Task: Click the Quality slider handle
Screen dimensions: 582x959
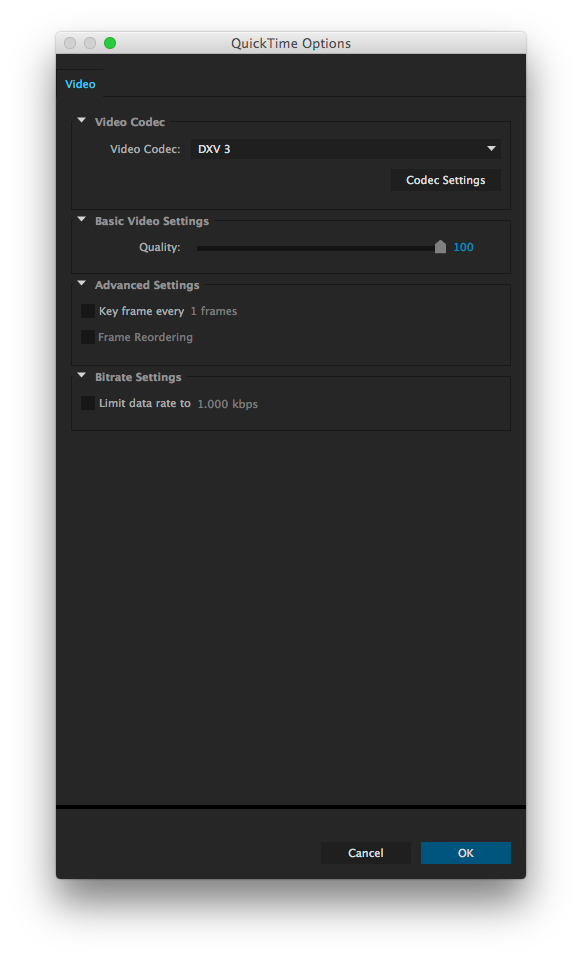Action: pos(440,246)
